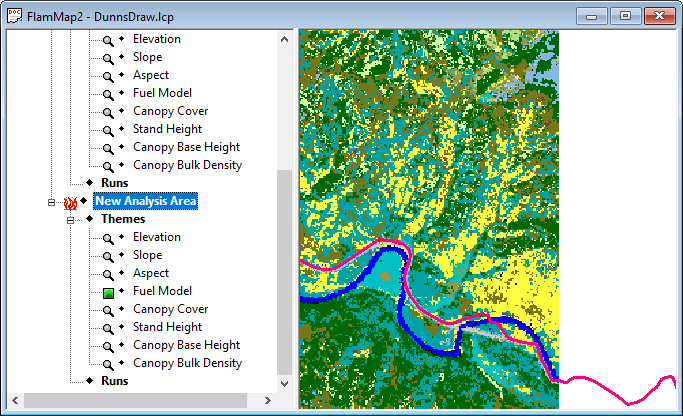Select lower Stand Height theme label

(x=167, y=327)
